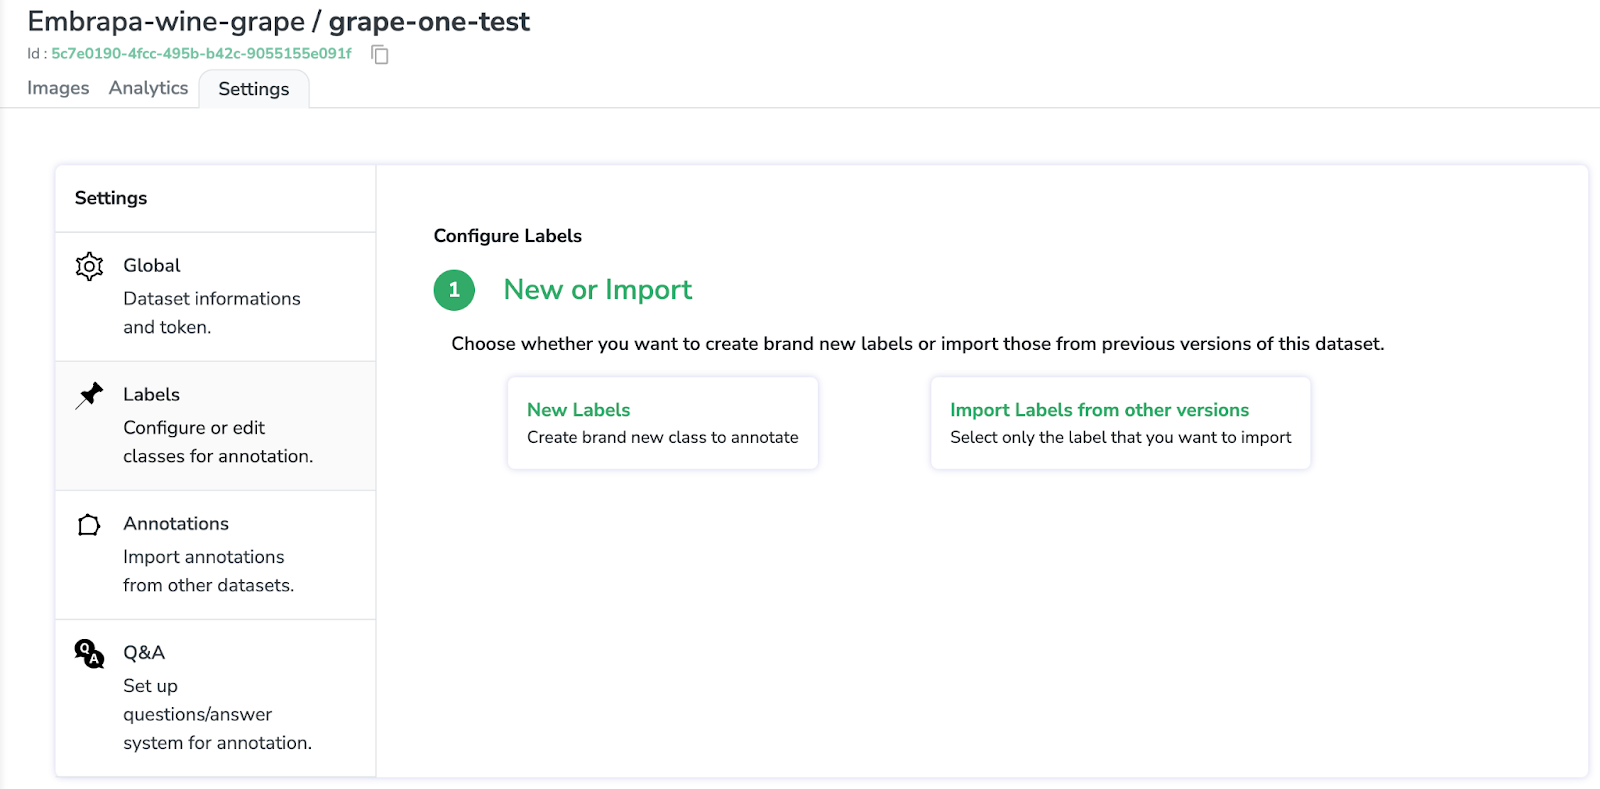The image size is (1600, 789).
Task: Open Annotations import section
Action: pos(216,555)
